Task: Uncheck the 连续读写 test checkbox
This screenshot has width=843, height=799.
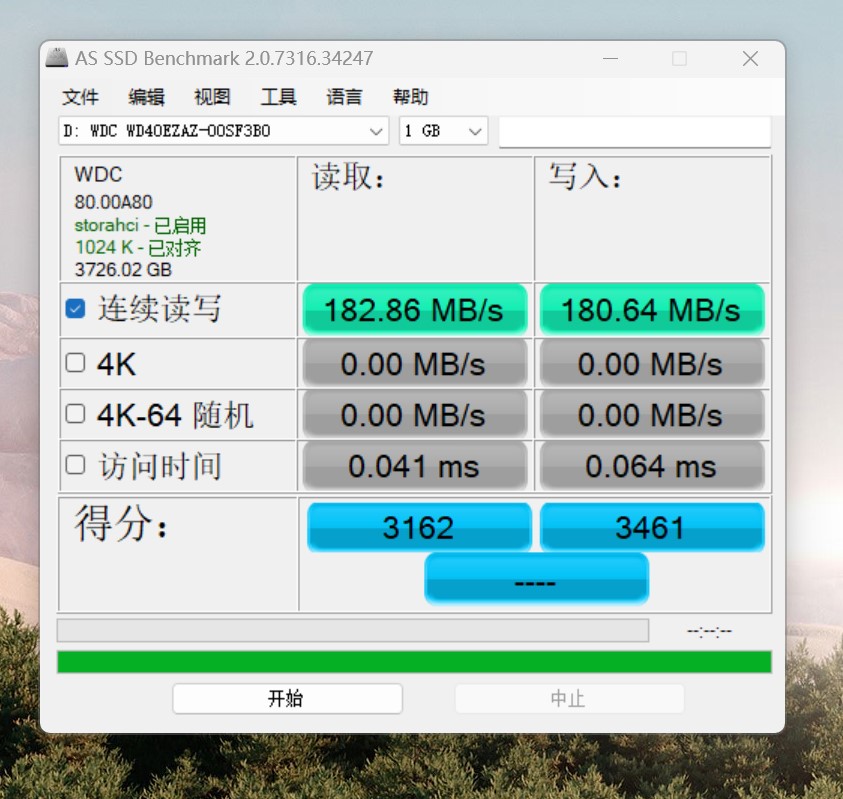Action: pos(75,309)
